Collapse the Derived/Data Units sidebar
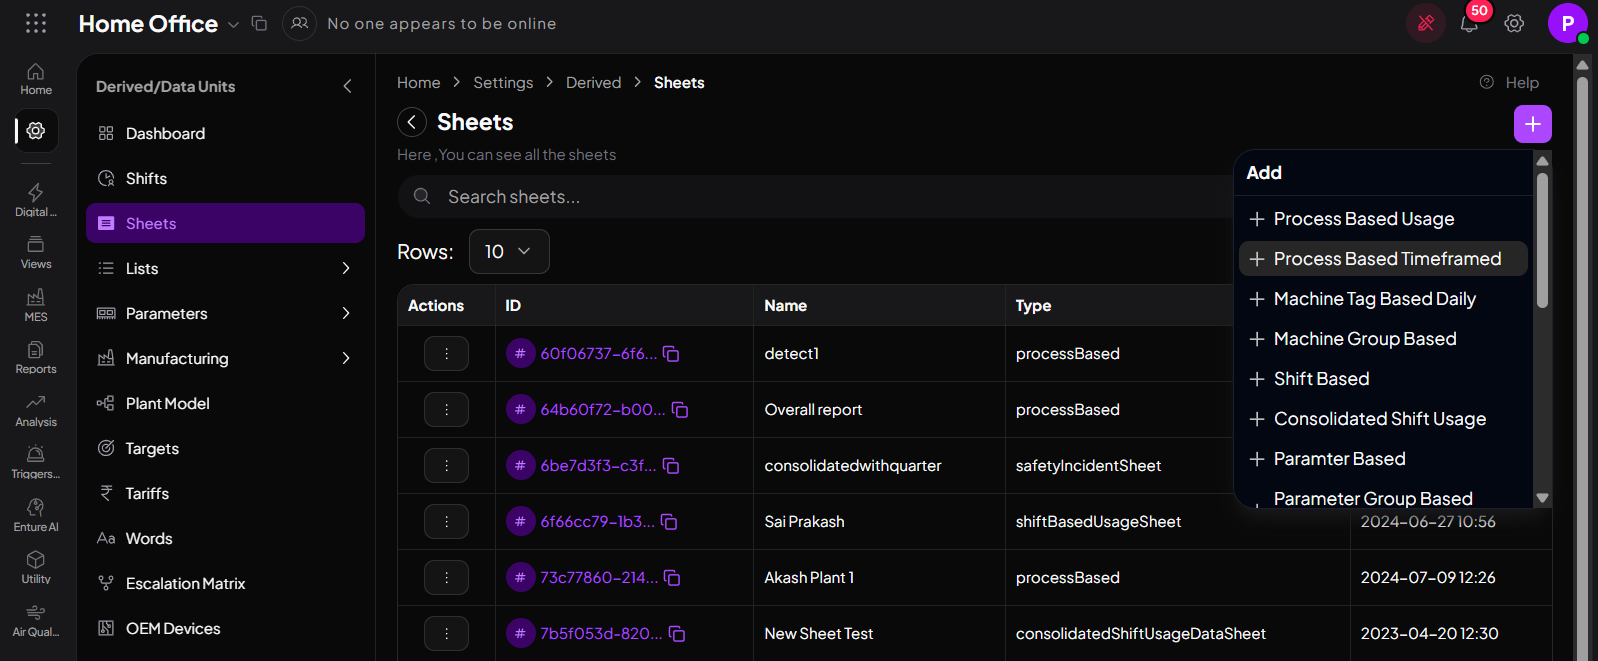 [x=347, y=86]
